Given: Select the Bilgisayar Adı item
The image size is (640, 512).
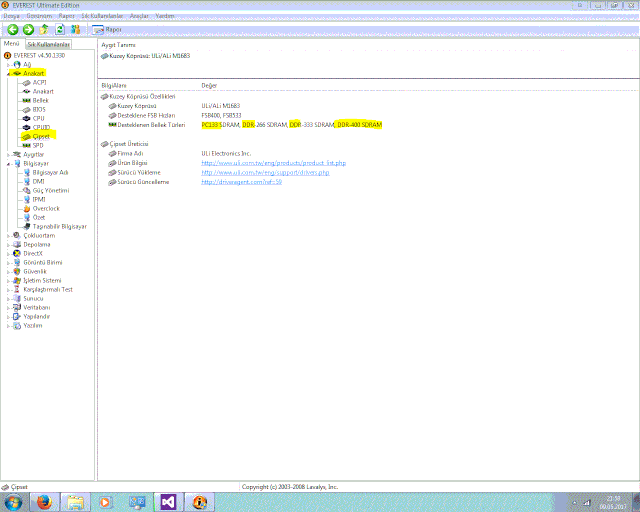Looking at the screenshot, I should click(x=50, y=172).
